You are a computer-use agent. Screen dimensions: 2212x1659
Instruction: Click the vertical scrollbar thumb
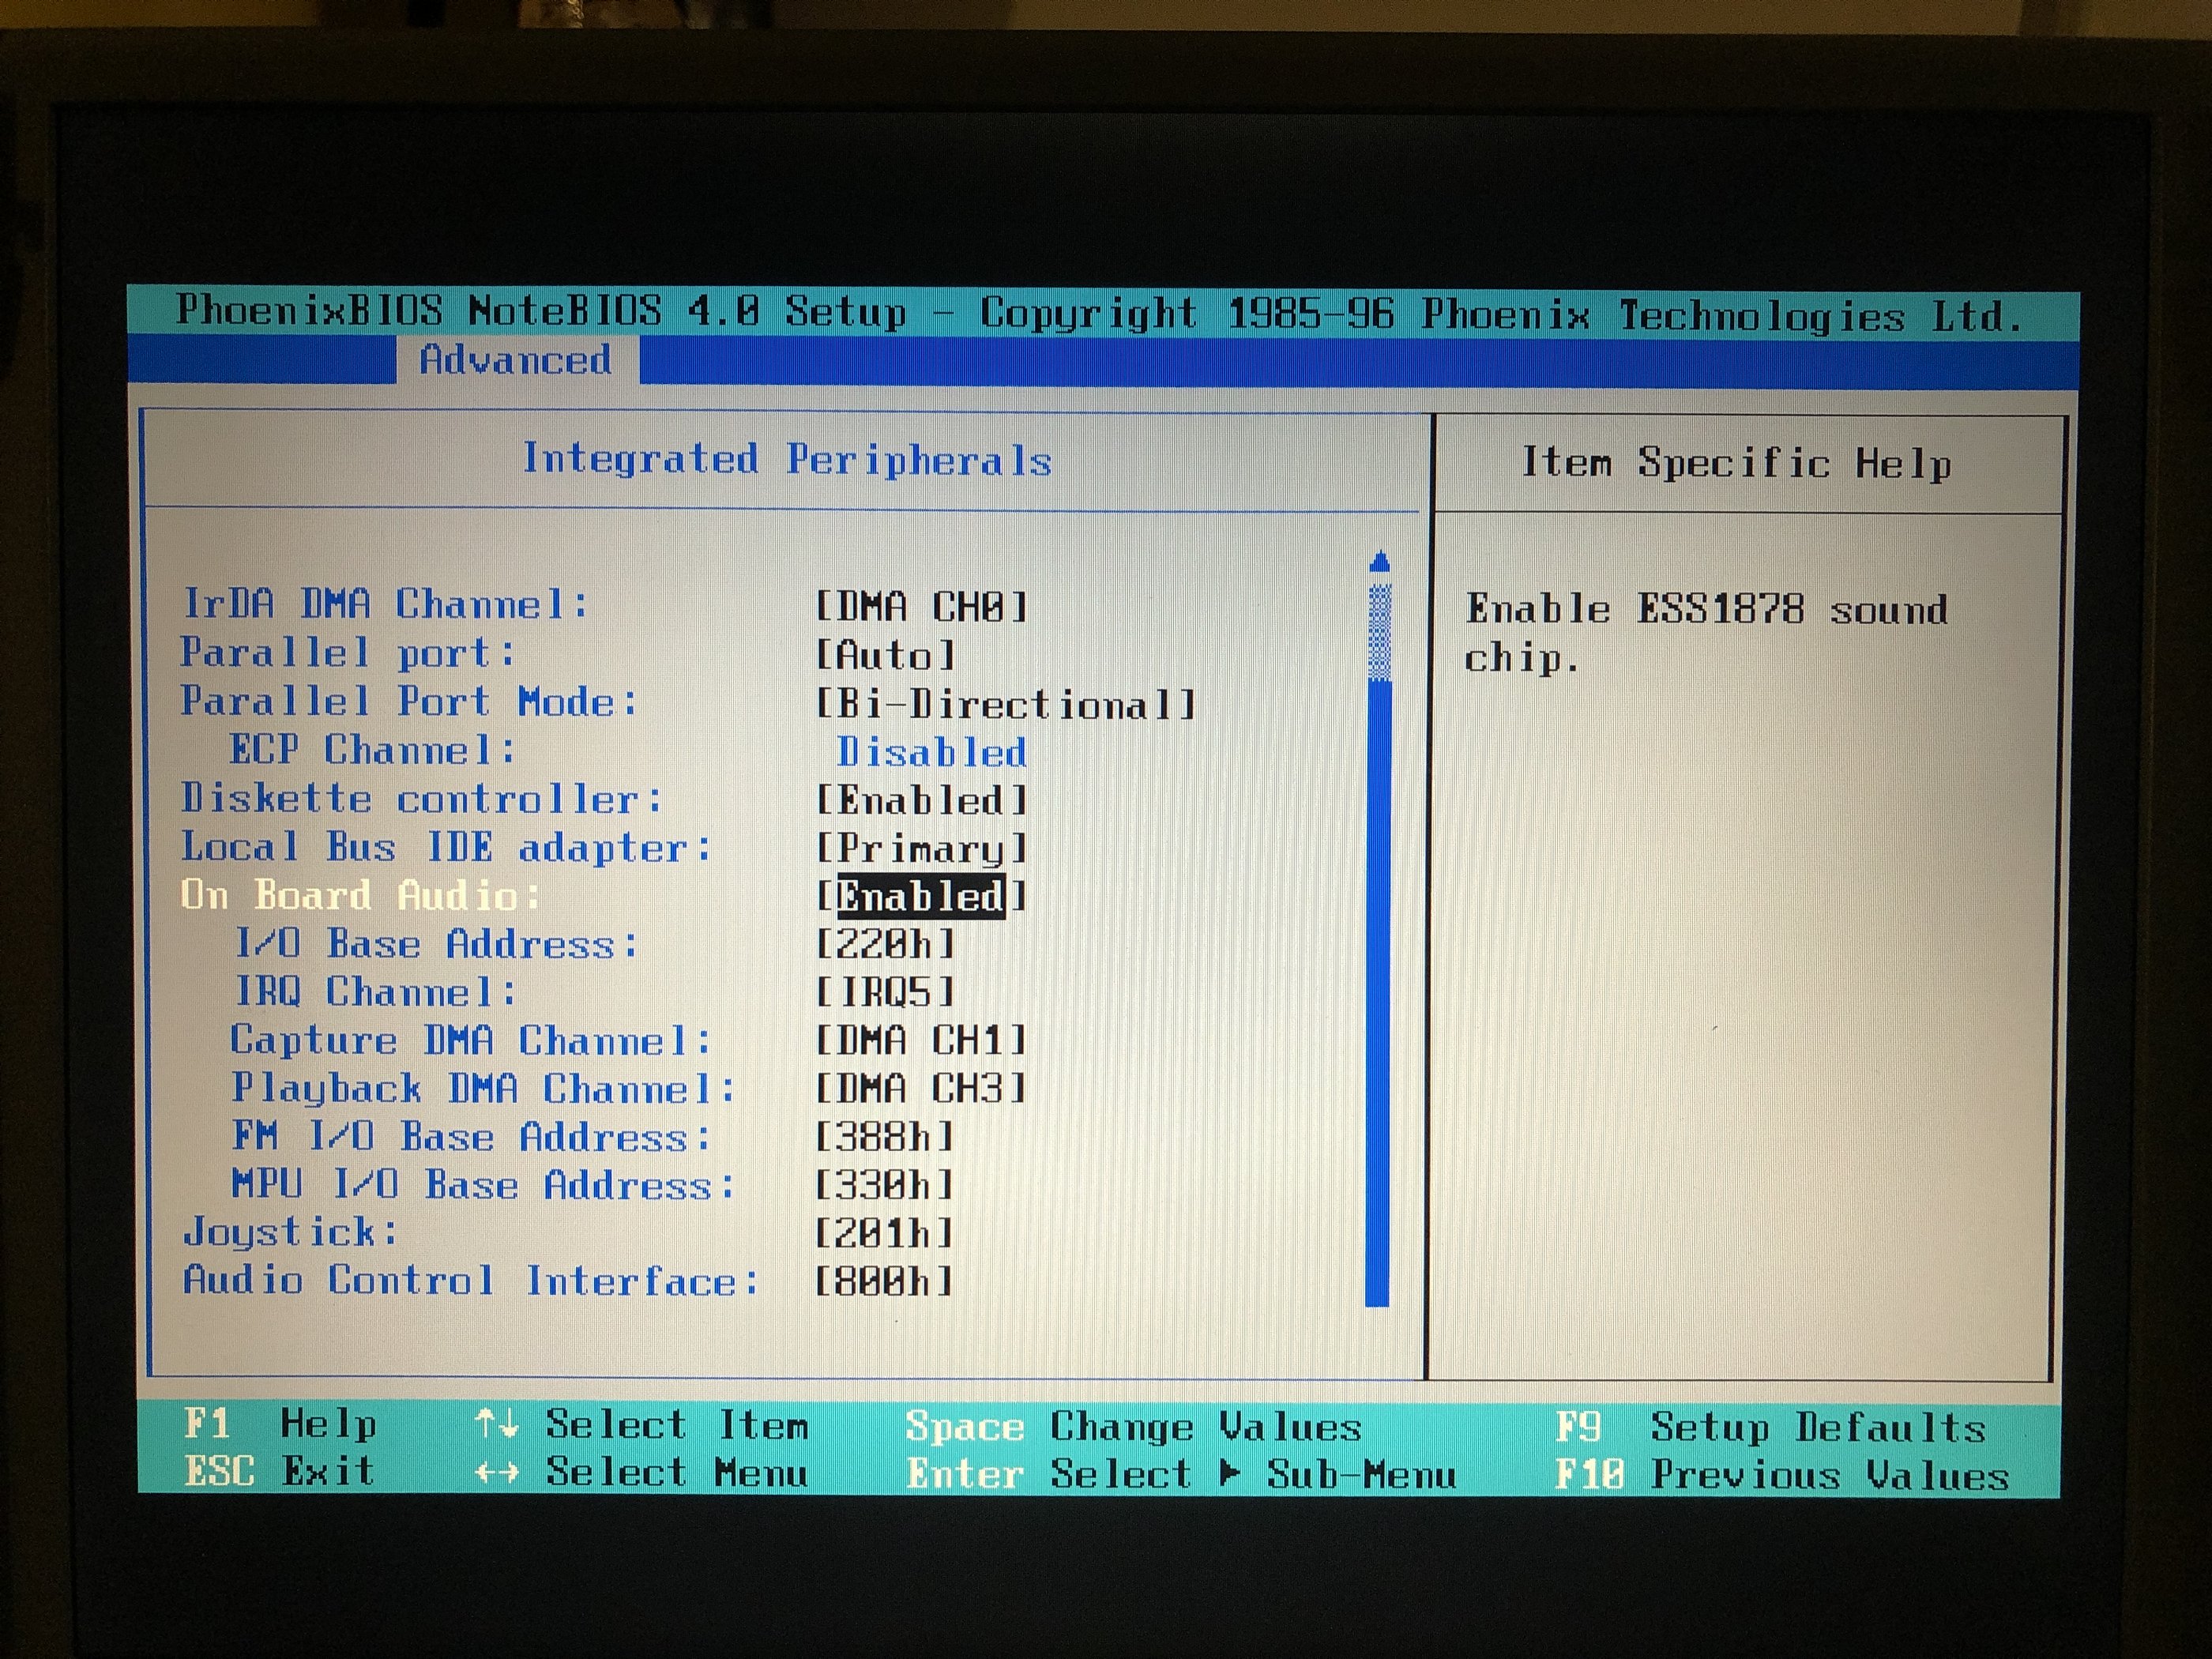click(1379, 632)
